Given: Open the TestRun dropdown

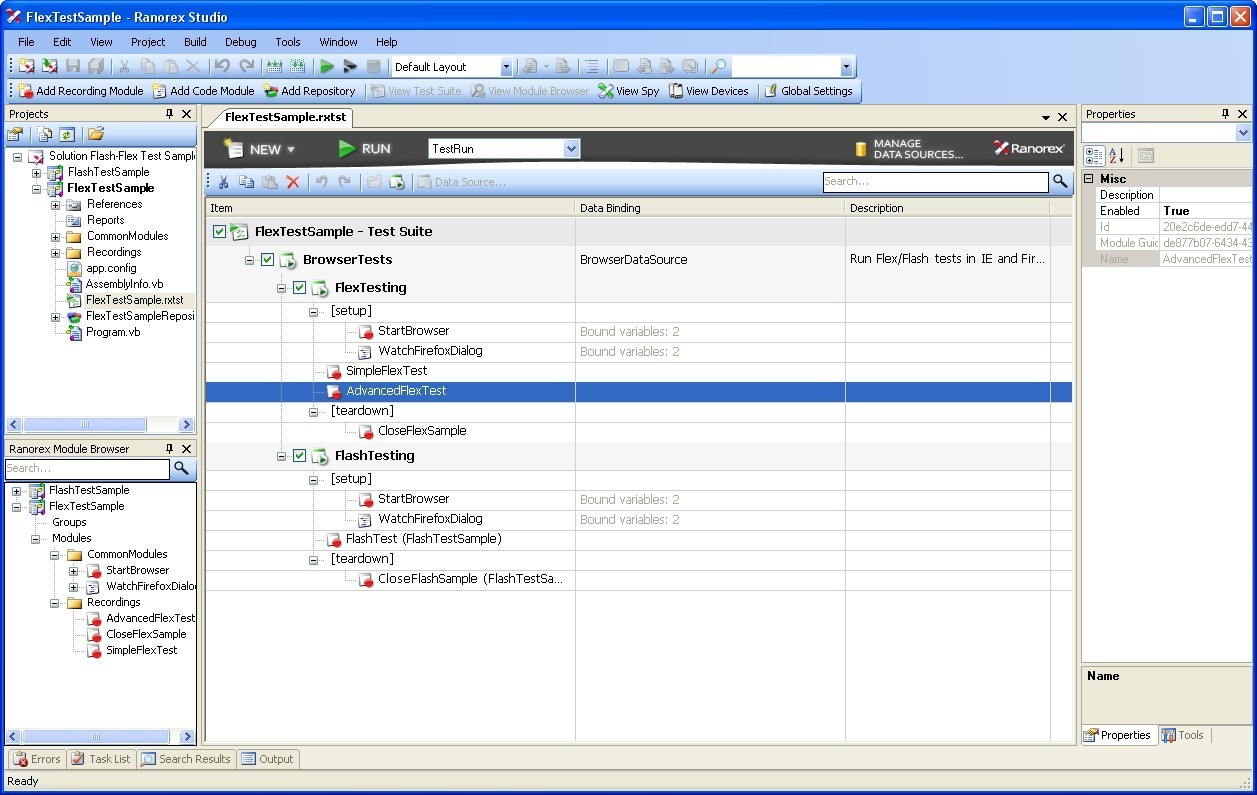Looking at the screenshot, I should tap(570, 148).
